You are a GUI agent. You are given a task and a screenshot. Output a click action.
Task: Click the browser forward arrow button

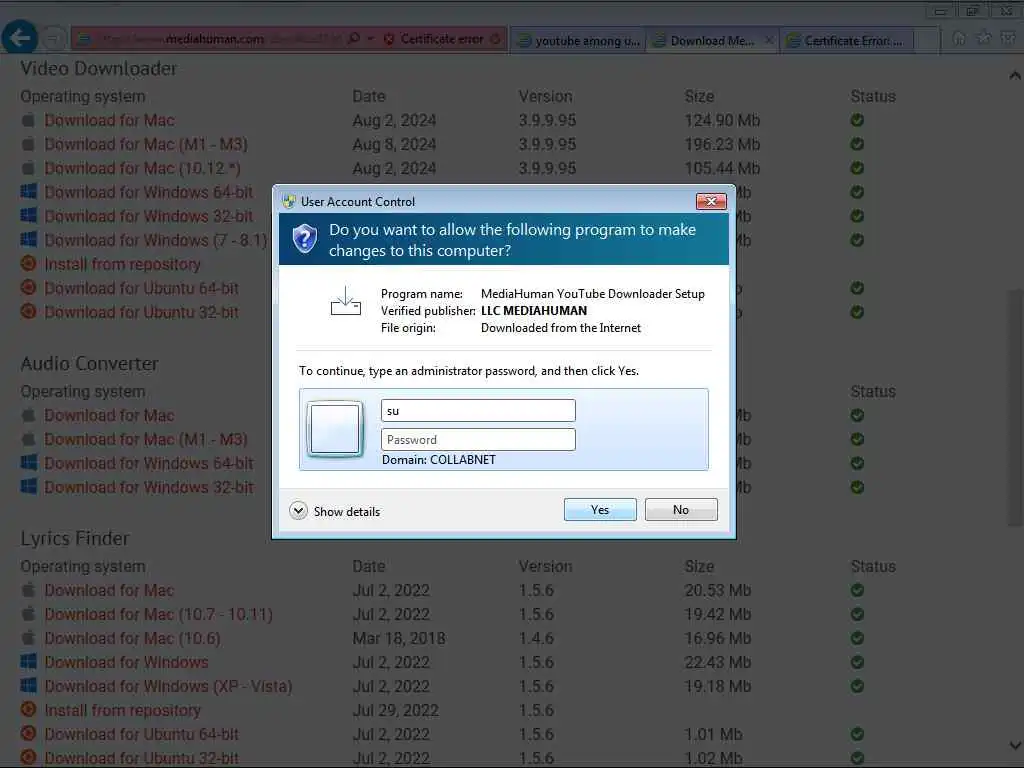pos(55,39)
